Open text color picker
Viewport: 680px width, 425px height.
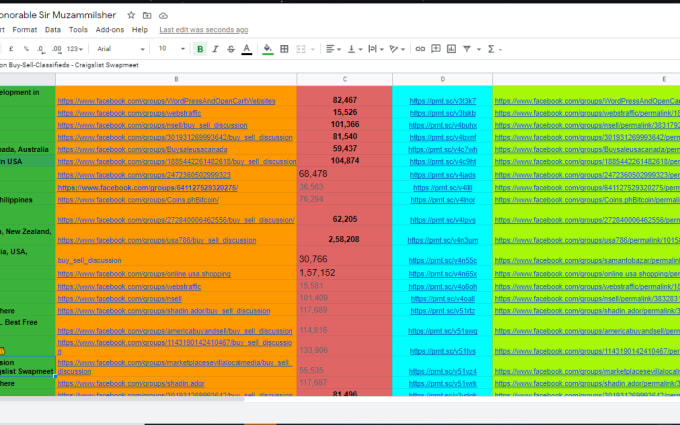(246, 49)
